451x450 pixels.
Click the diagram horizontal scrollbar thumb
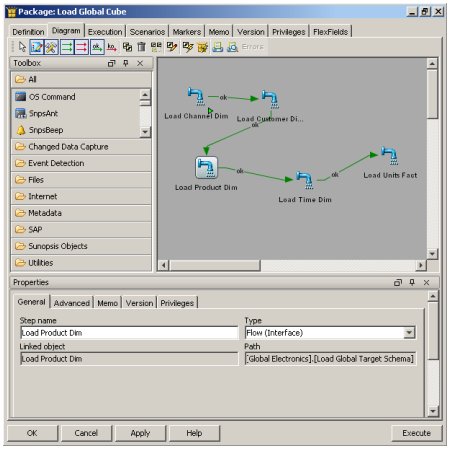tap(215, 265)
